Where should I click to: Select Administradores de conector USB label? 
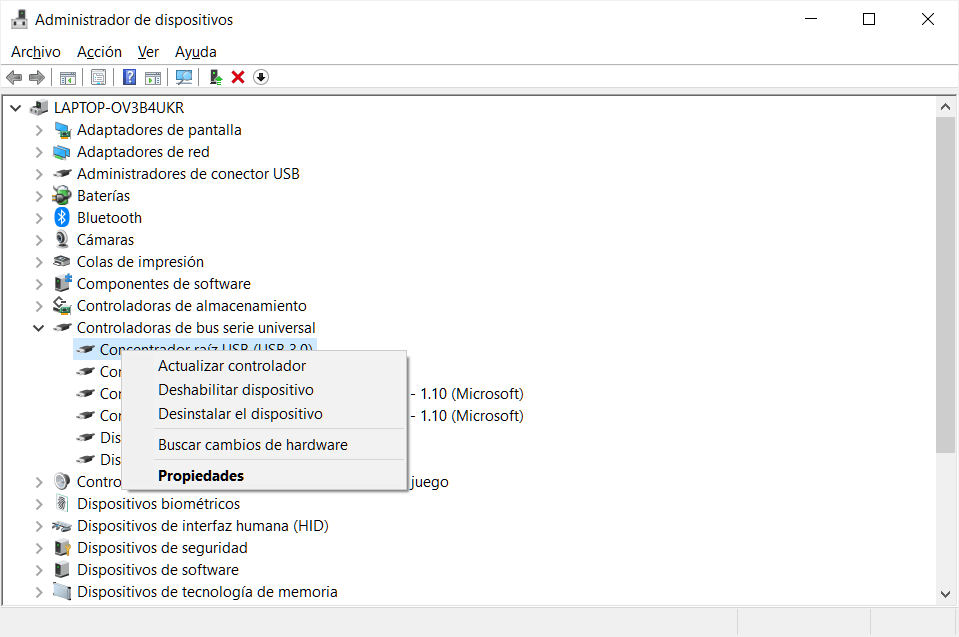(188, 174)
